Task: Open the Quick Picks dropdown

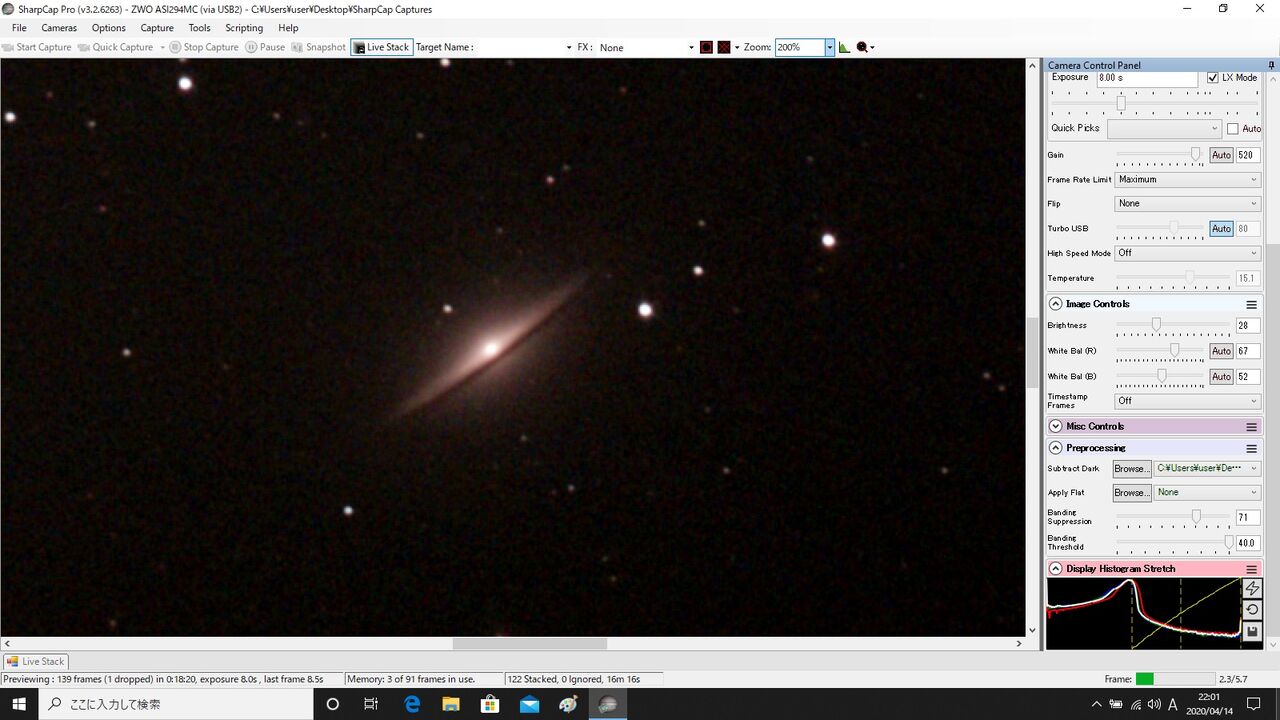Action: [1164, 129]
